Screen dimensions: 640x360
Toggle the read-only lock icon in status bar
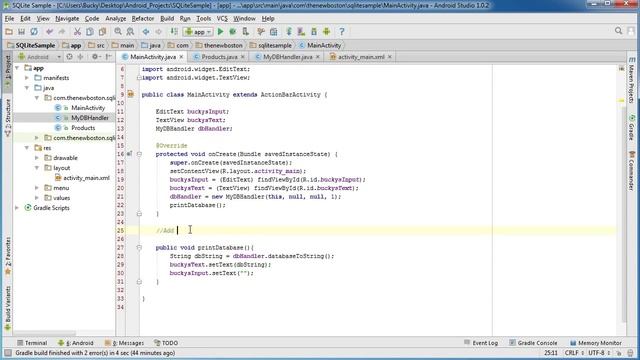(619, 353)
